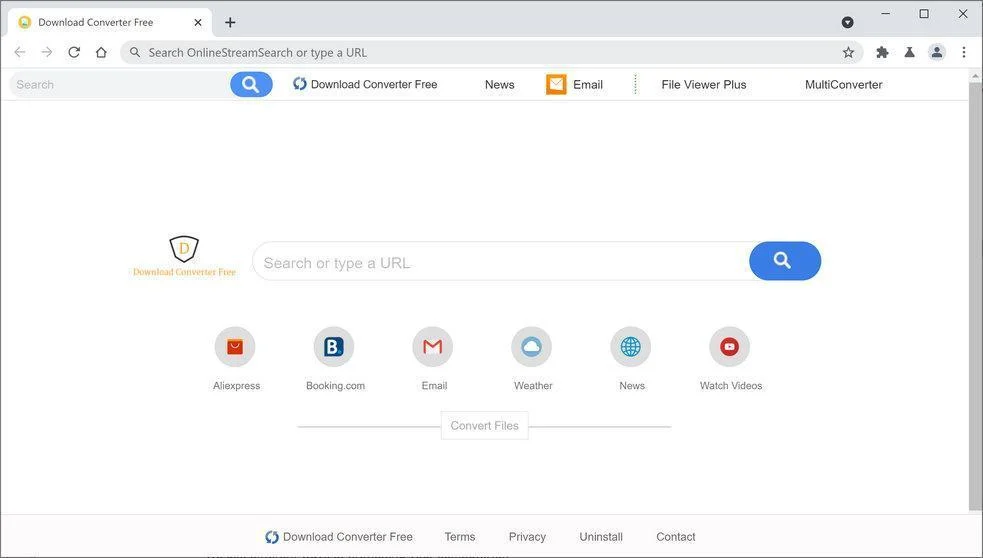Open footer Download Converter Free link
Image resolution: width=983 pixels, height=558 pixels.
pos(339,537)
